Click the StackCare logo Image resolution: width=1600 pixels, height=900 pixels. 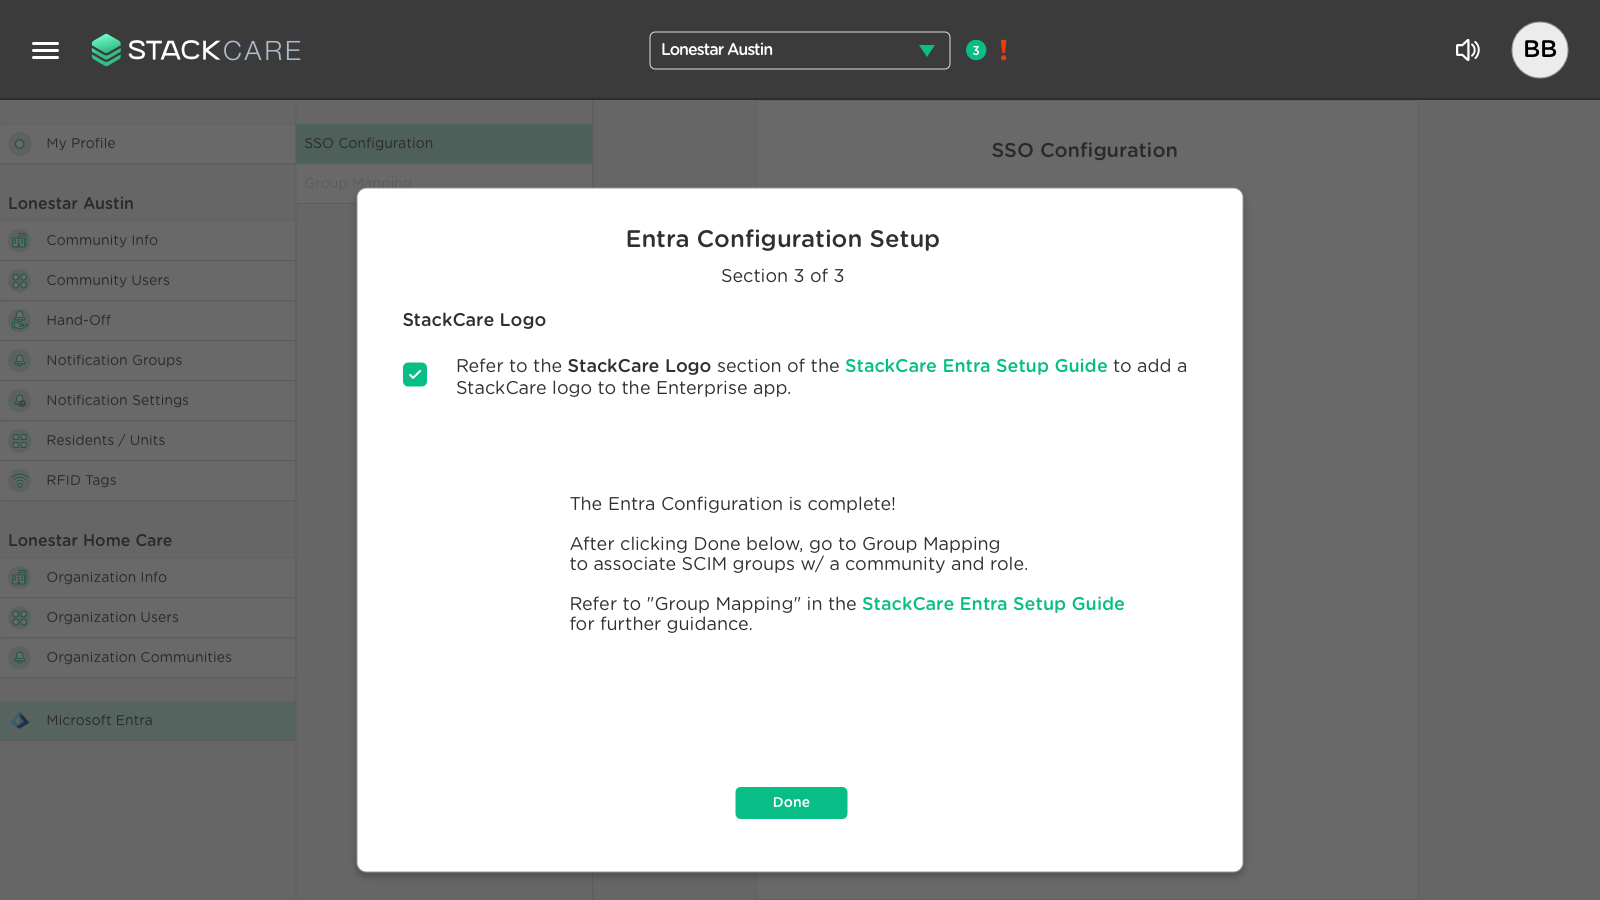click(196, 50)
